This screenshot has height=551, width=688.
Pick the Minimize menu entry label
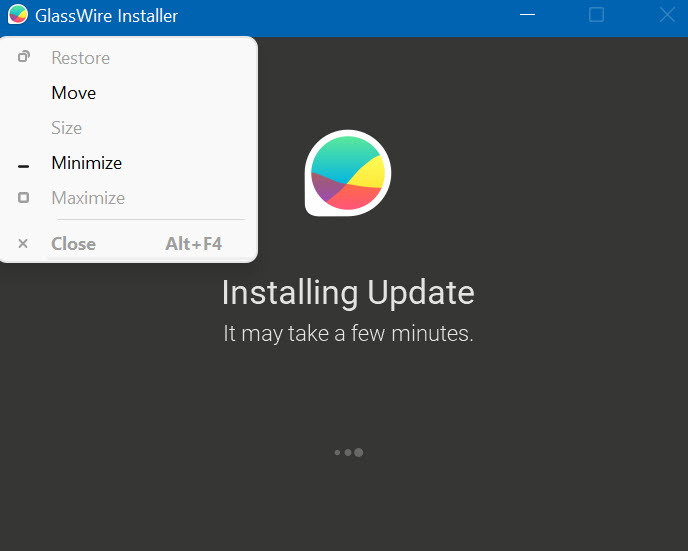(x=86, y=163)
